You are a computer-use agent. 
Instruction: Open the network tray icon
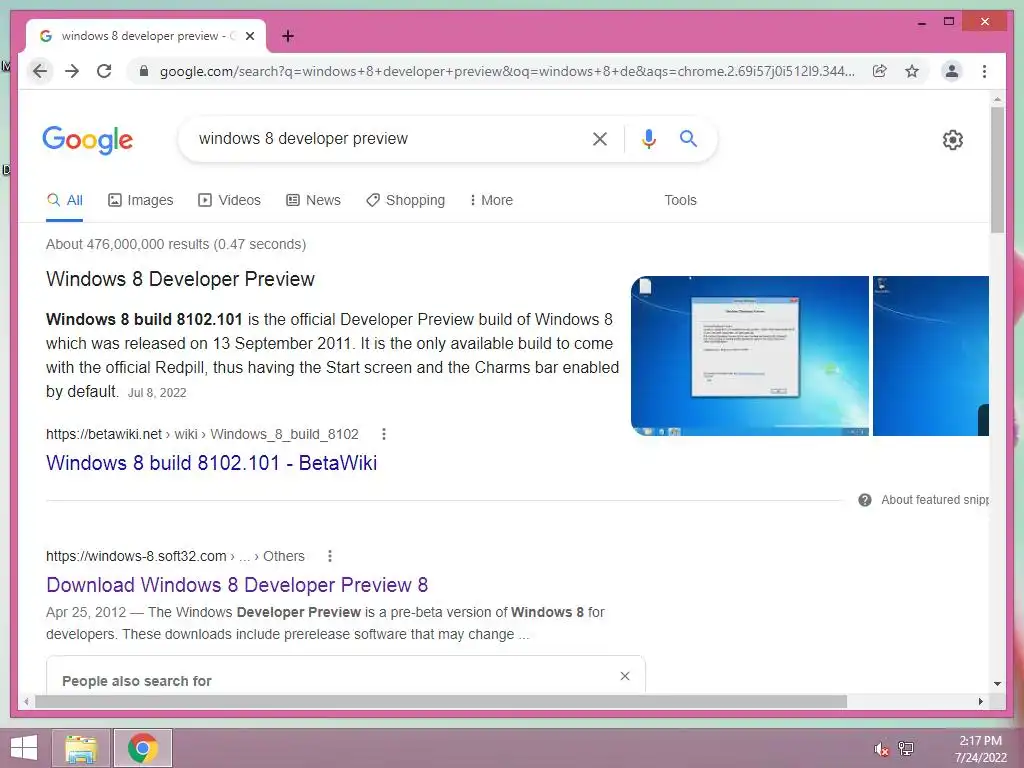[x=906, y=749]
